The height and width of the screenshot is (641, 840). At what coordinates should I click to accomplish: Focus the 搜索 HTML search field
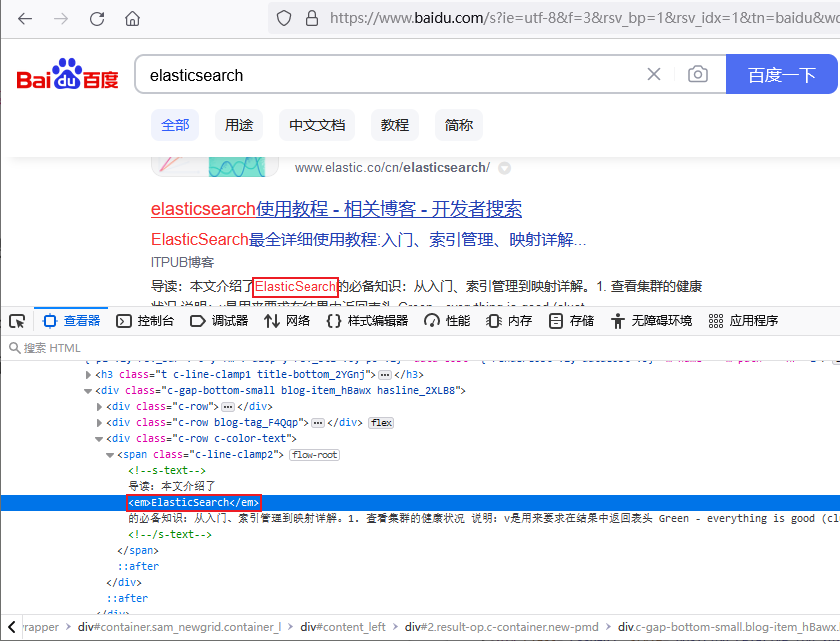[418, 348]
